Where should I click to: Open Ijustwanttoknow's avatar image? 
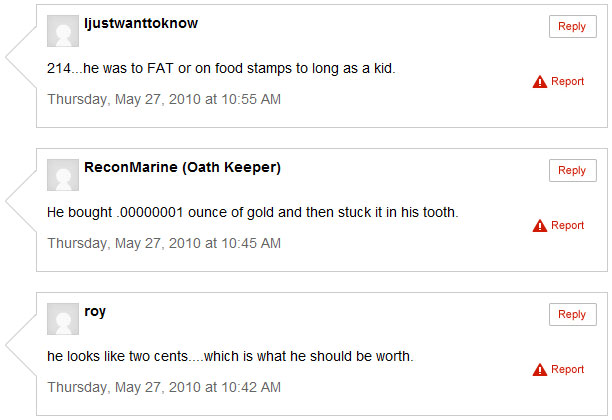[x=63, y=31]
